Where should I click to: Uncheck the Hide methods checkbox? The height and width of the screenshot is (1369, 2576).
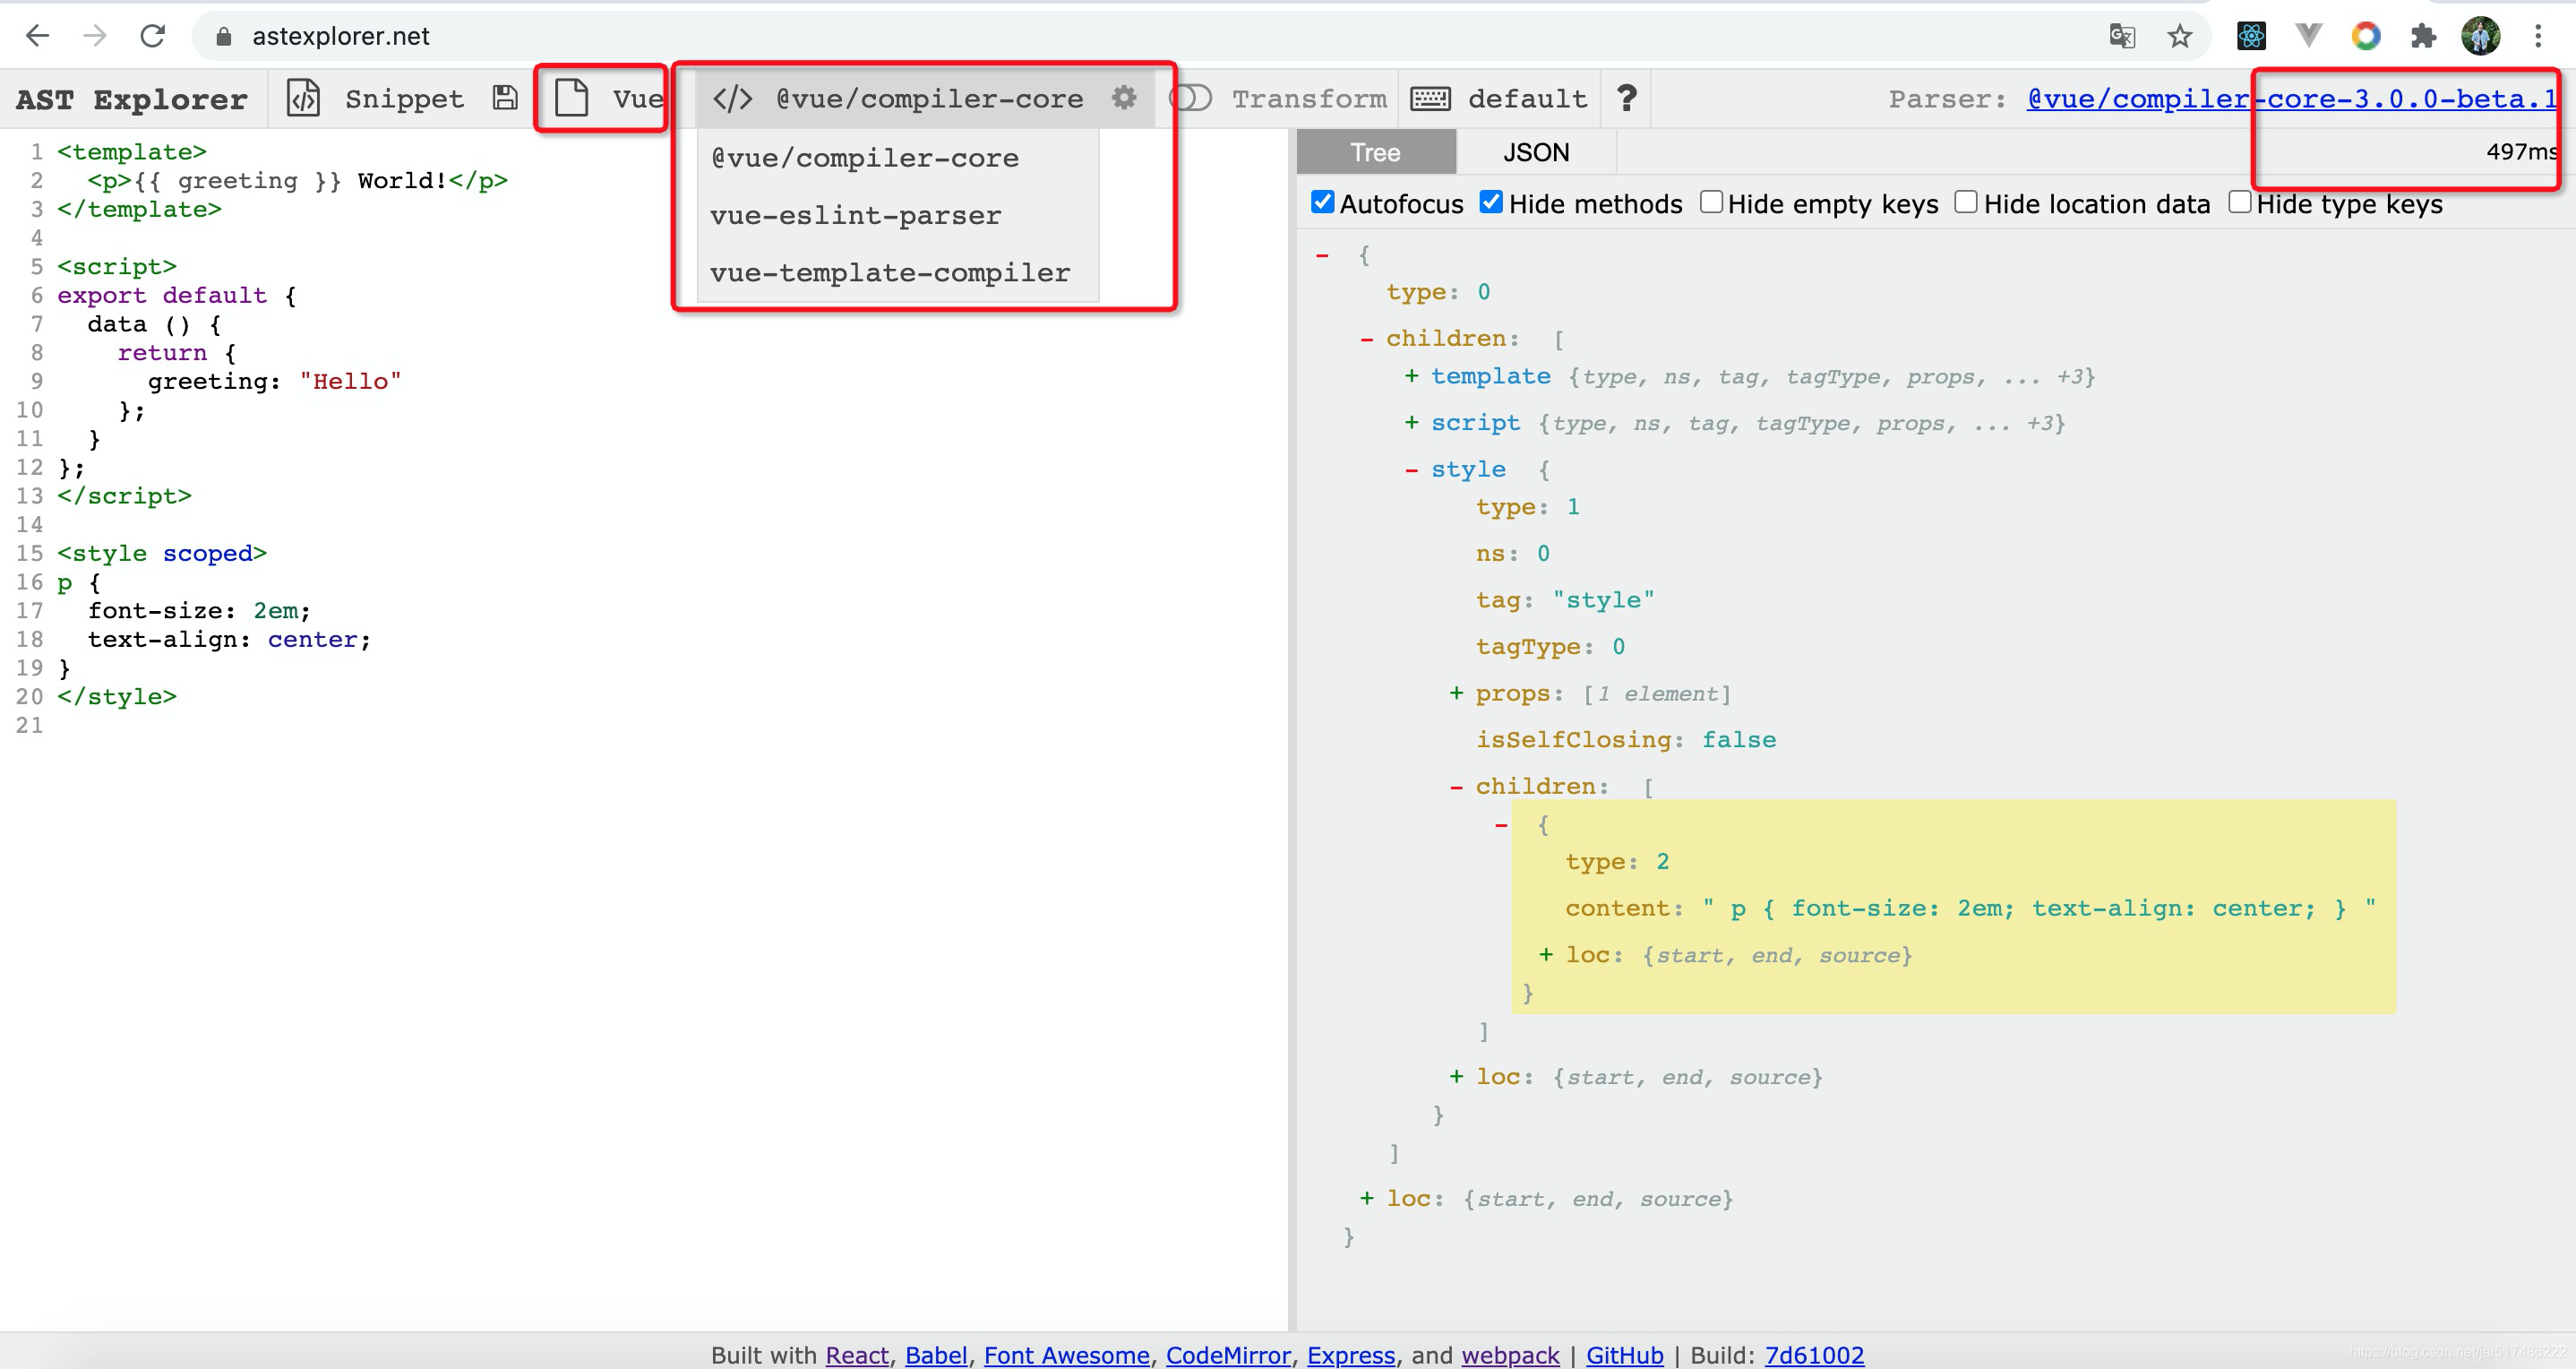click(x=1491, y=202)
